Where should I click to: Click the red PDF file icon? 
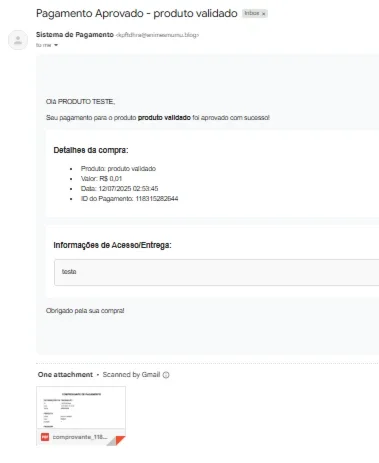(x=45, y=437)
